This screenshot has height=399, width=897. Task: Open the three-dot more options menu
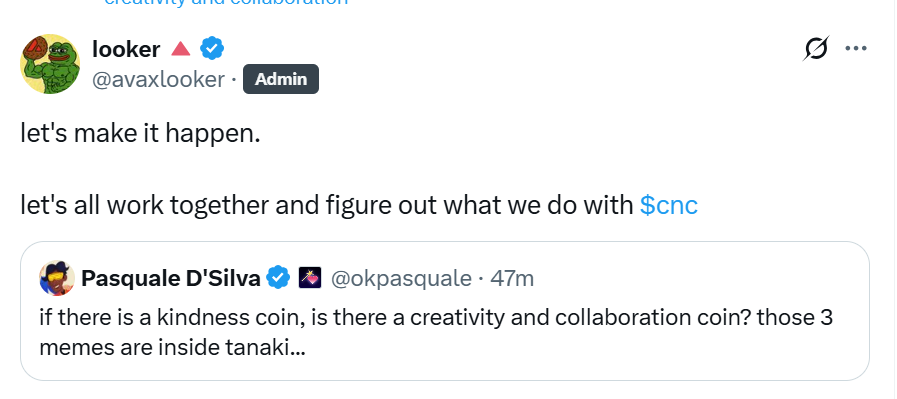pyautogui.click(x=856, y=49)
